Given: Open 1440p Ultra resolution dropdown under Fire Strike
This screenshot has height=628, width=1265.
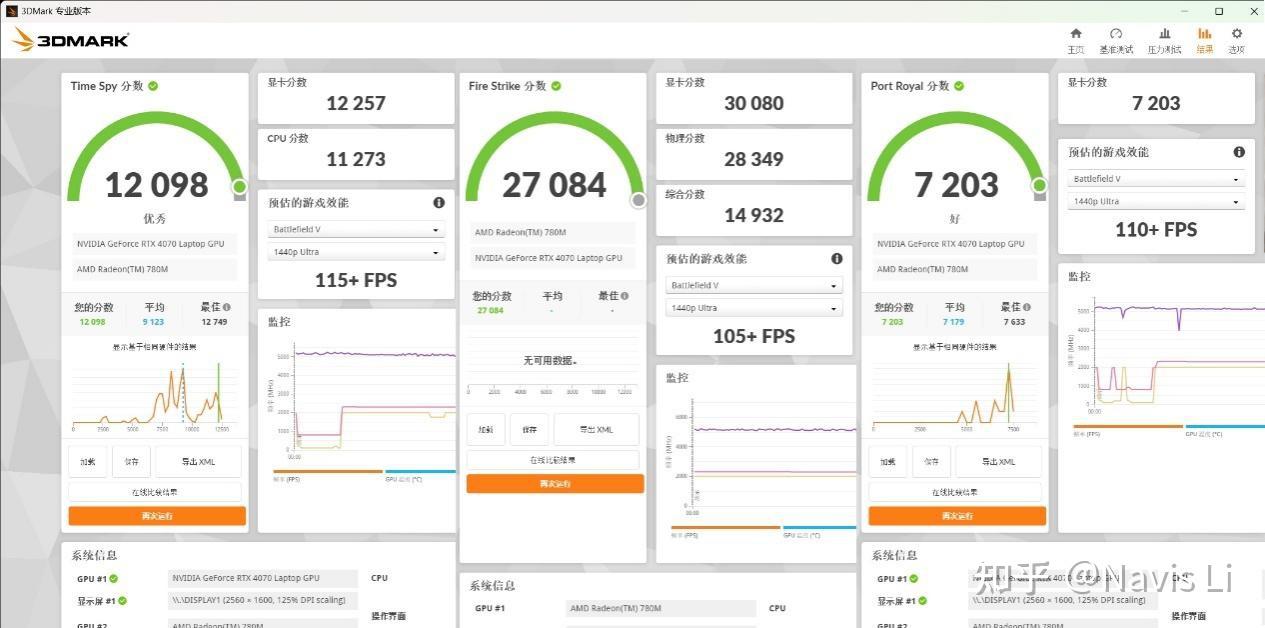Looking at the screenshot, I should (754, 308).
